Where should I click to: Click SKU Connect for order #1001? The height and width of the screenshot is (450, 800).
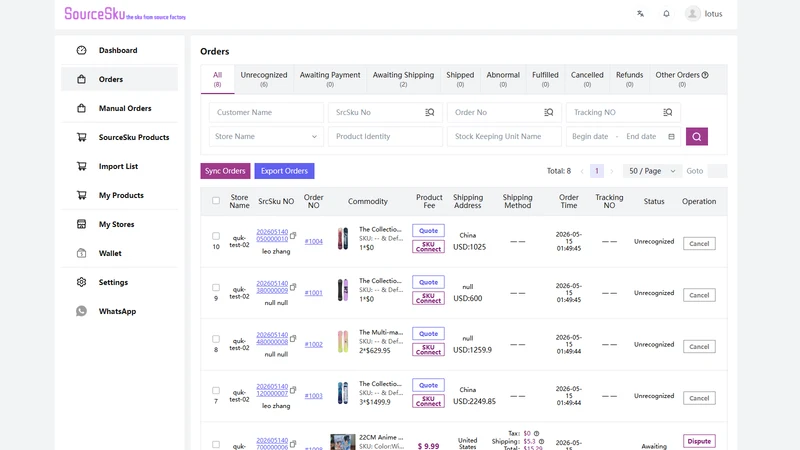coord(428,298)
